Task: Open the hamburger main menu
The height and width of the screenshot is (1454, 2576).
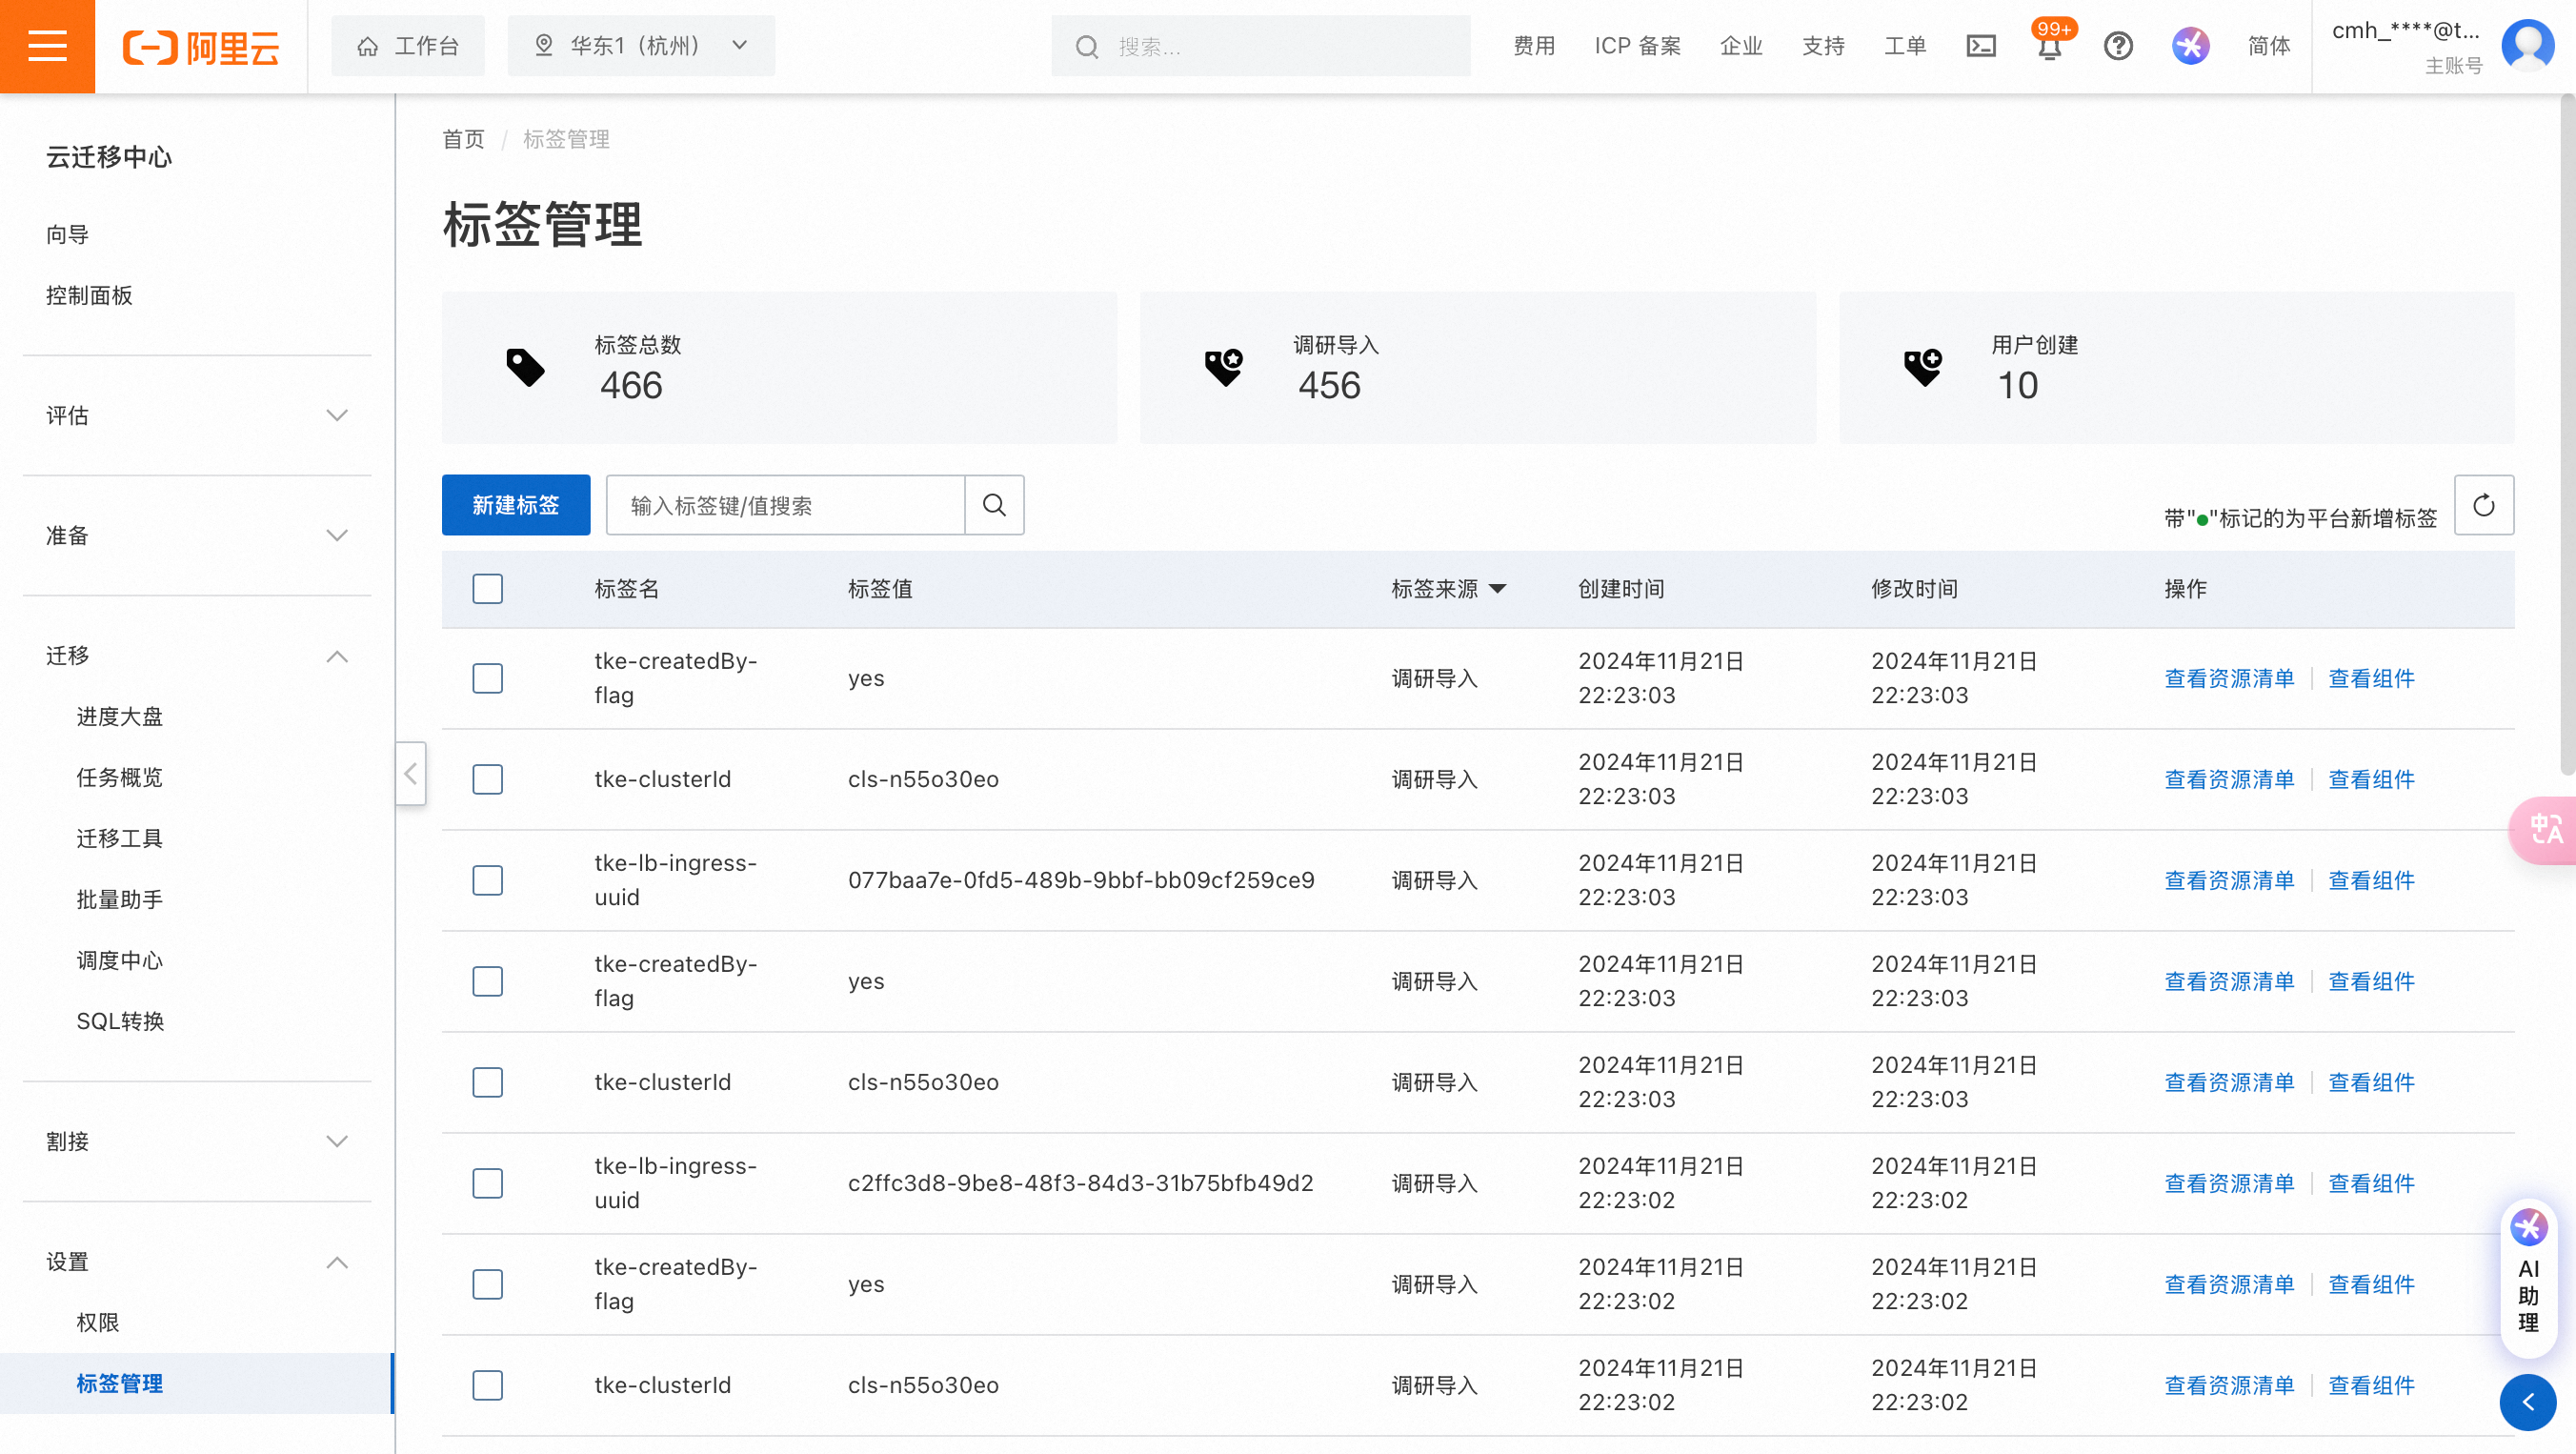Action: click(x=47, y=46)
